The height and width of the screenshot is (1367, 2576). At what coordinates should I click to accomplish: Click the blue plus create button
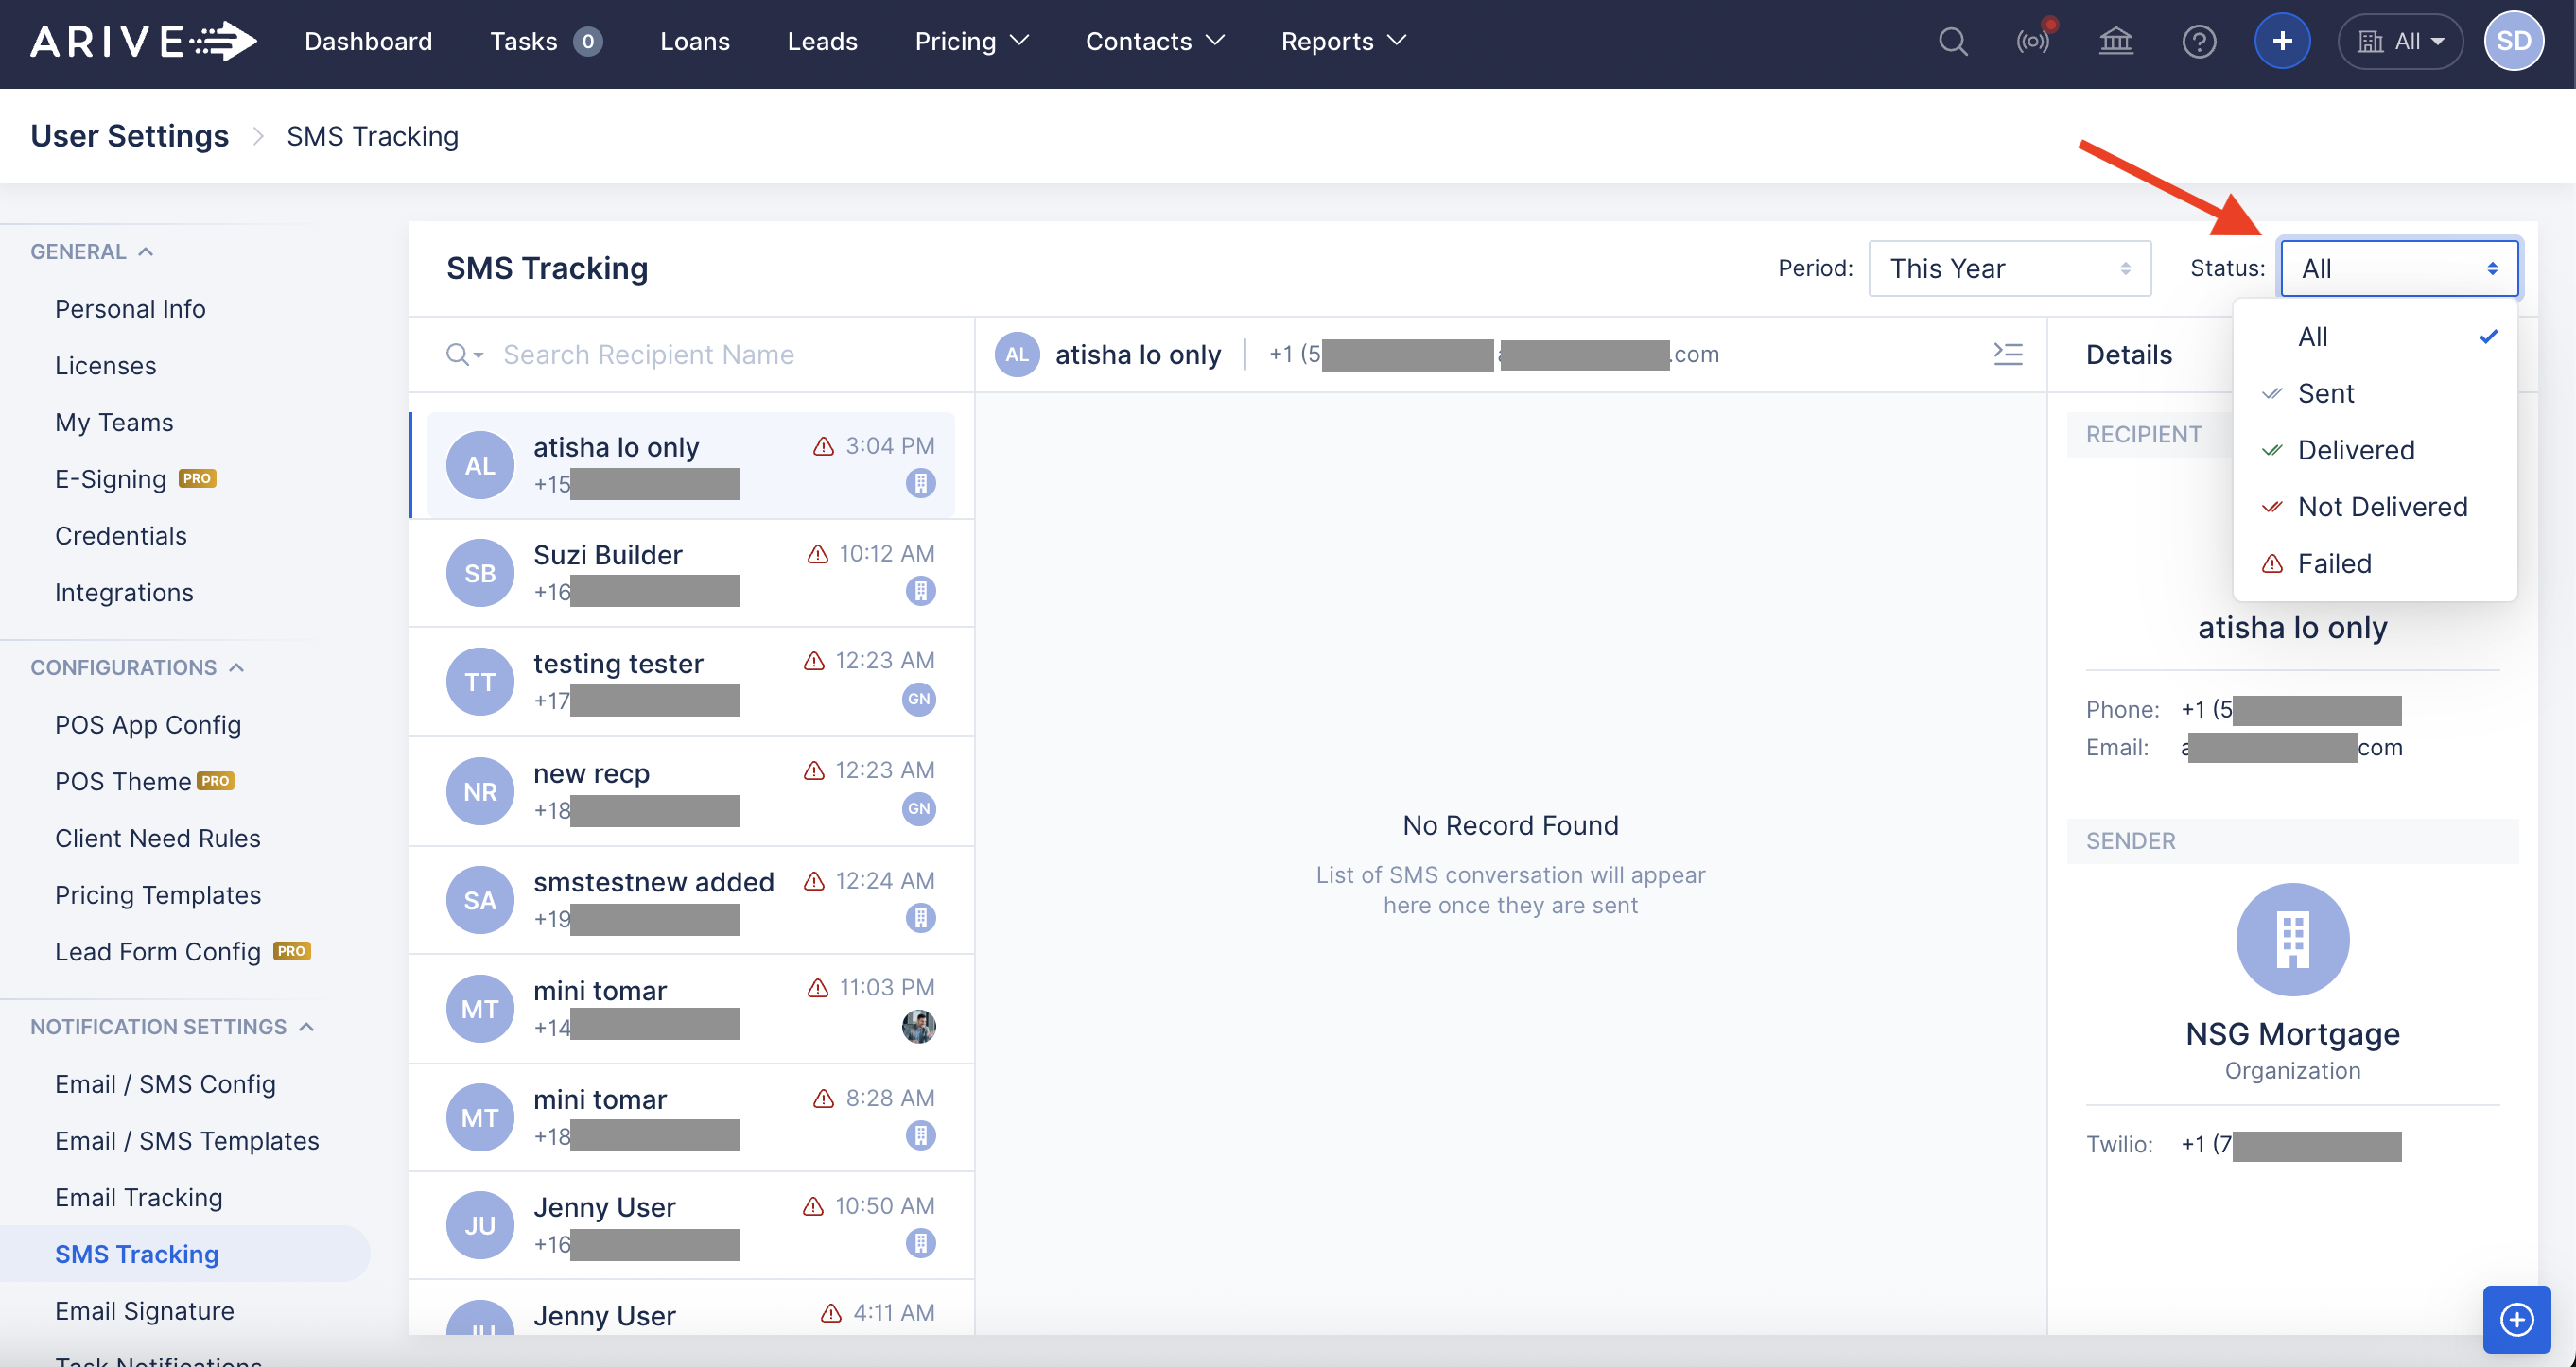point(2282,42)
